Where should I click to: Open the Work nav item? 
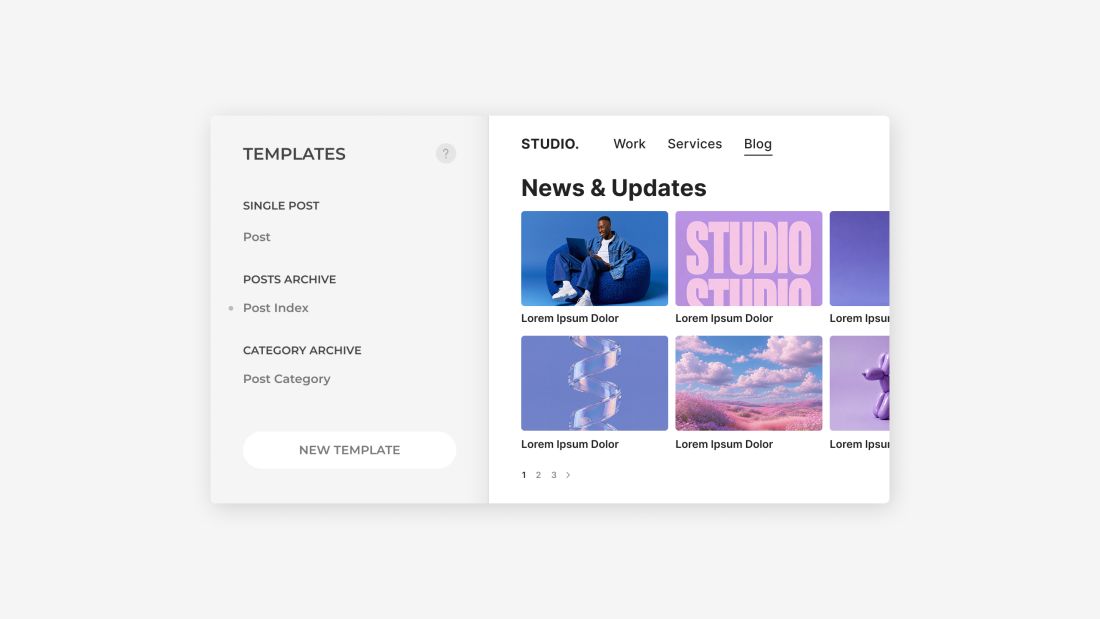[629, 144]
